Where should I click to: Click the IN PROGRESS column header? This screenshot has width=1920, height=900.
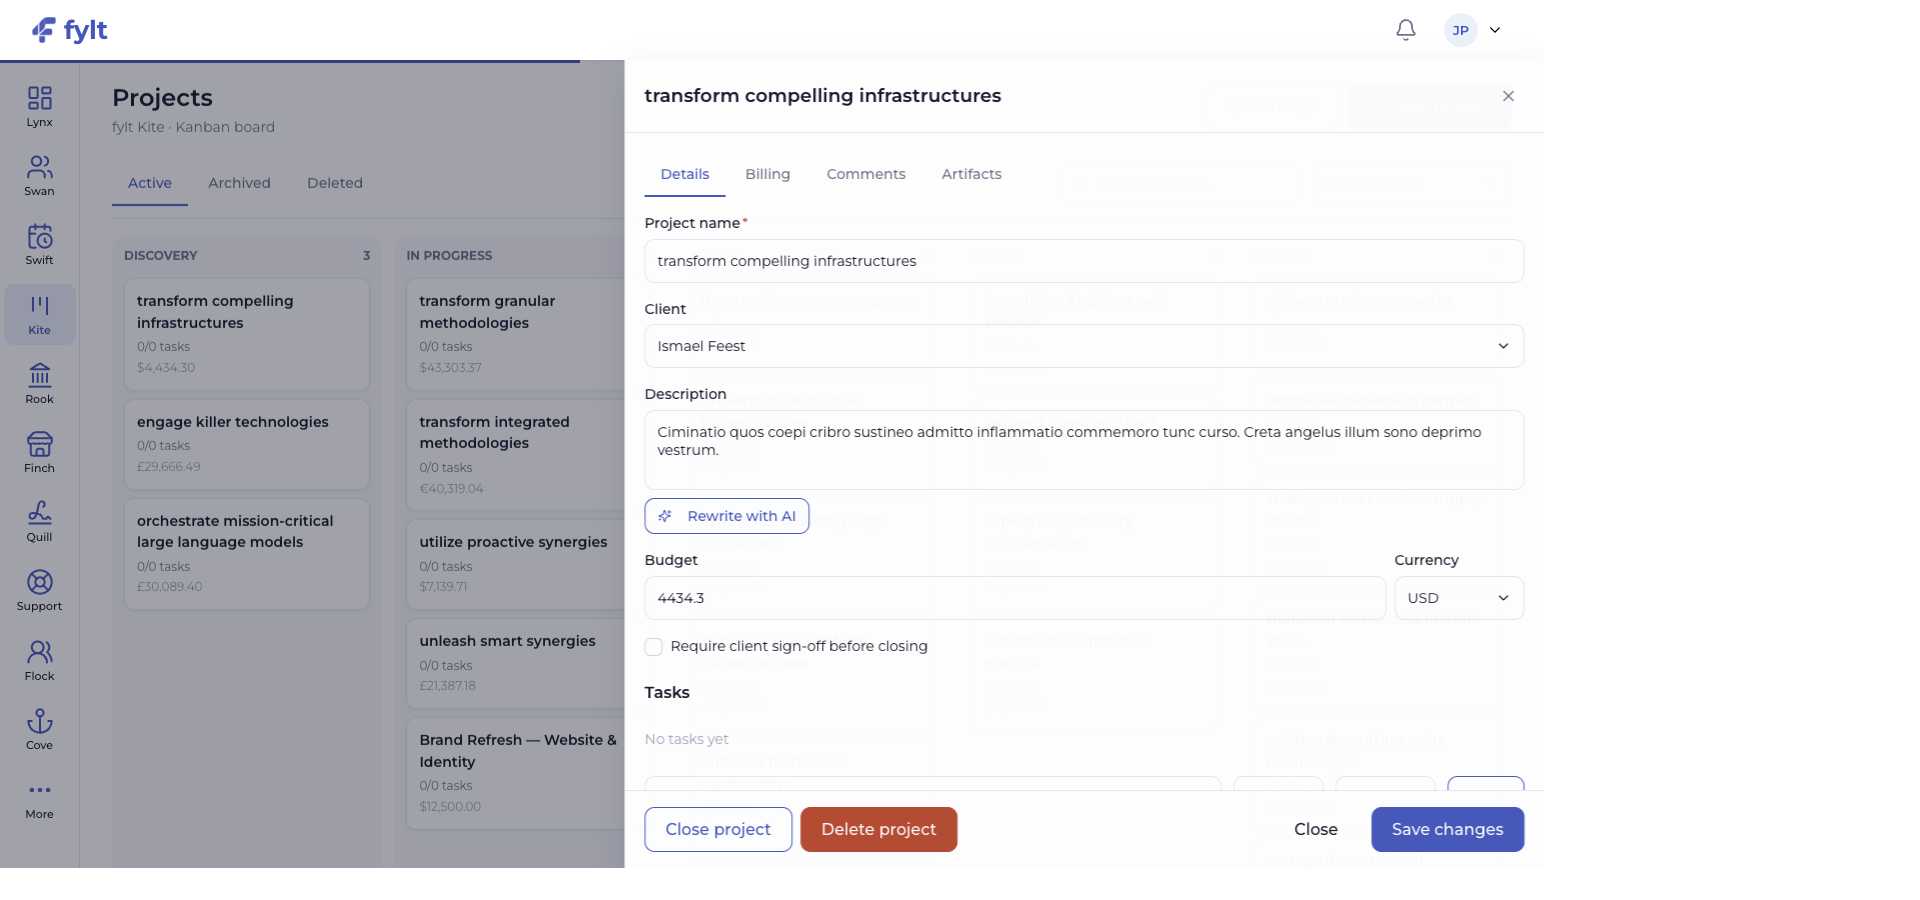(x=449, y=256)
